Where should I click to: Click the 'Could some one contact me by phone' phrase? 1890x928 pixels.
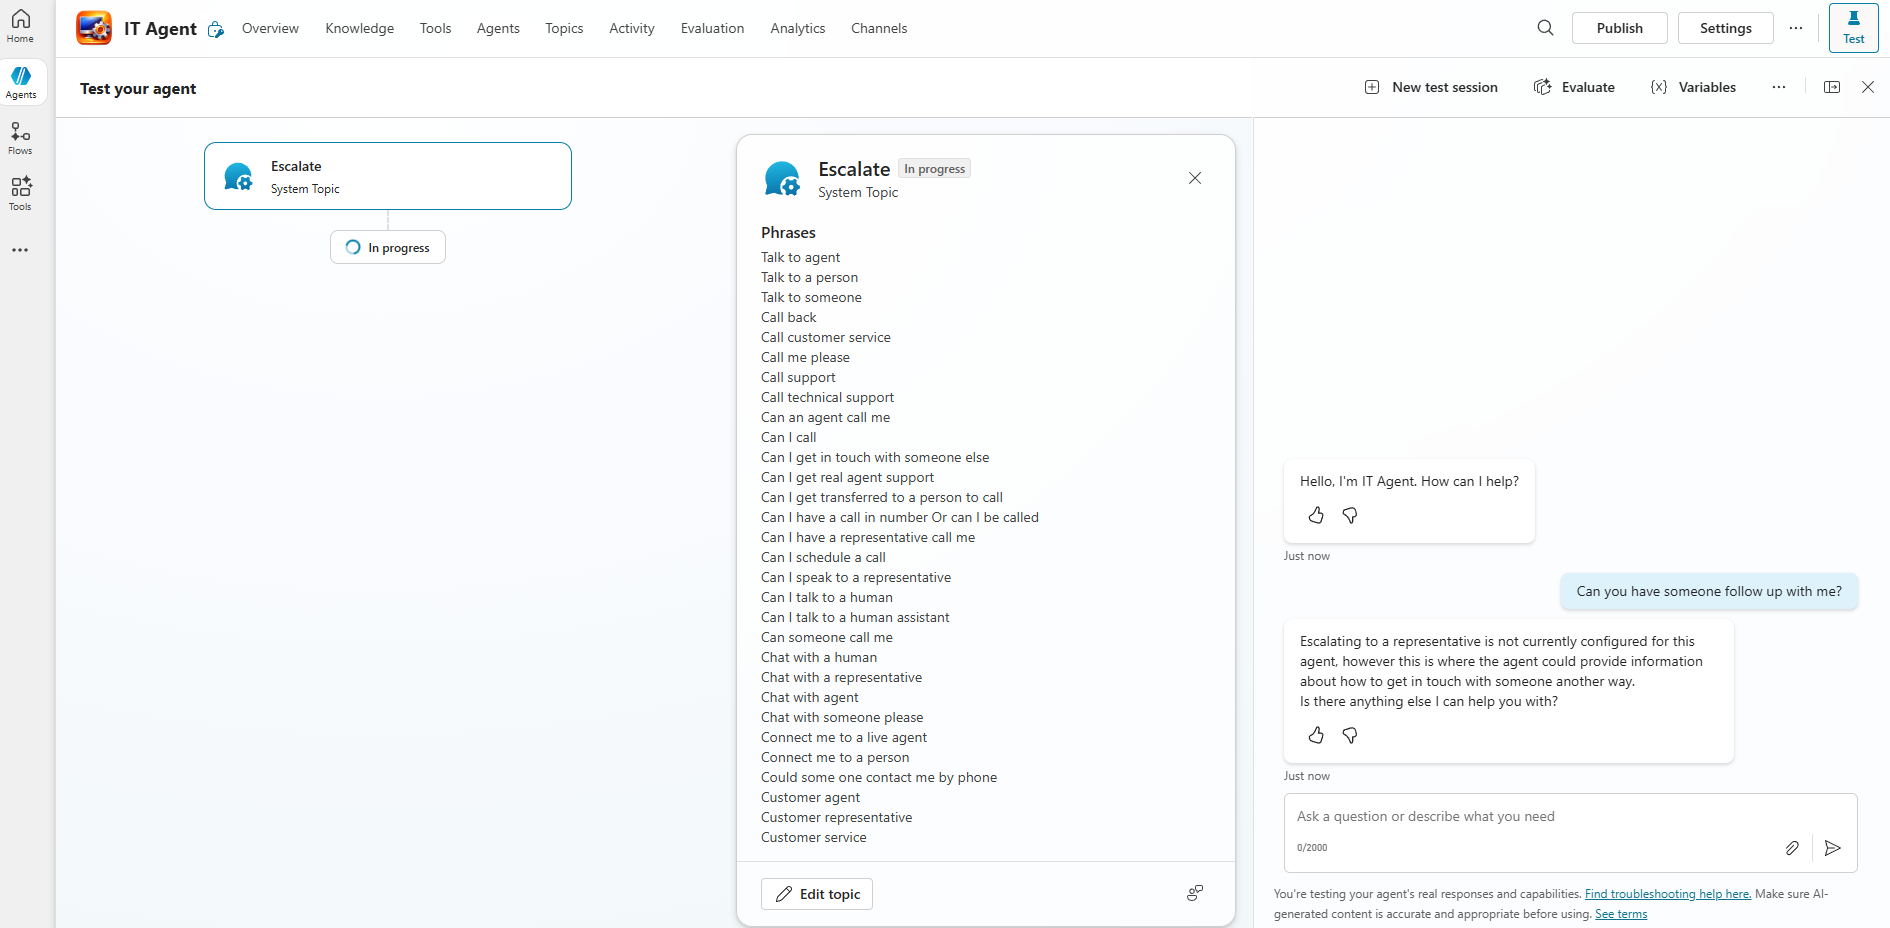[879, 777]
